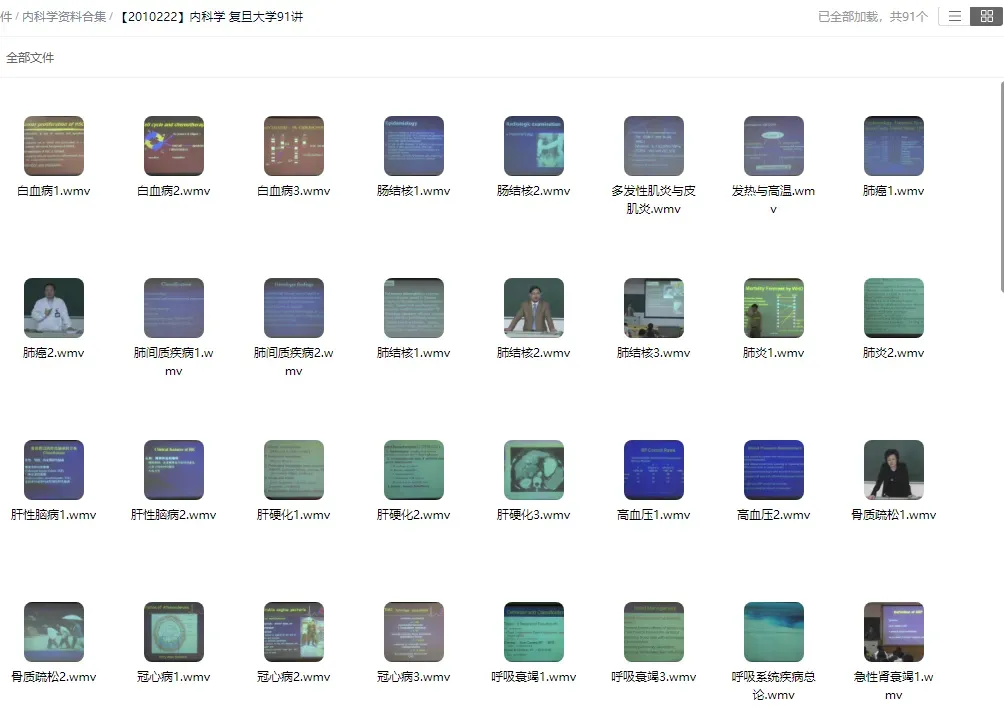Open video thumbnail 肺癌1.wmv
The width and height of the screenshot is (1004, 709).
click(894, 146)
